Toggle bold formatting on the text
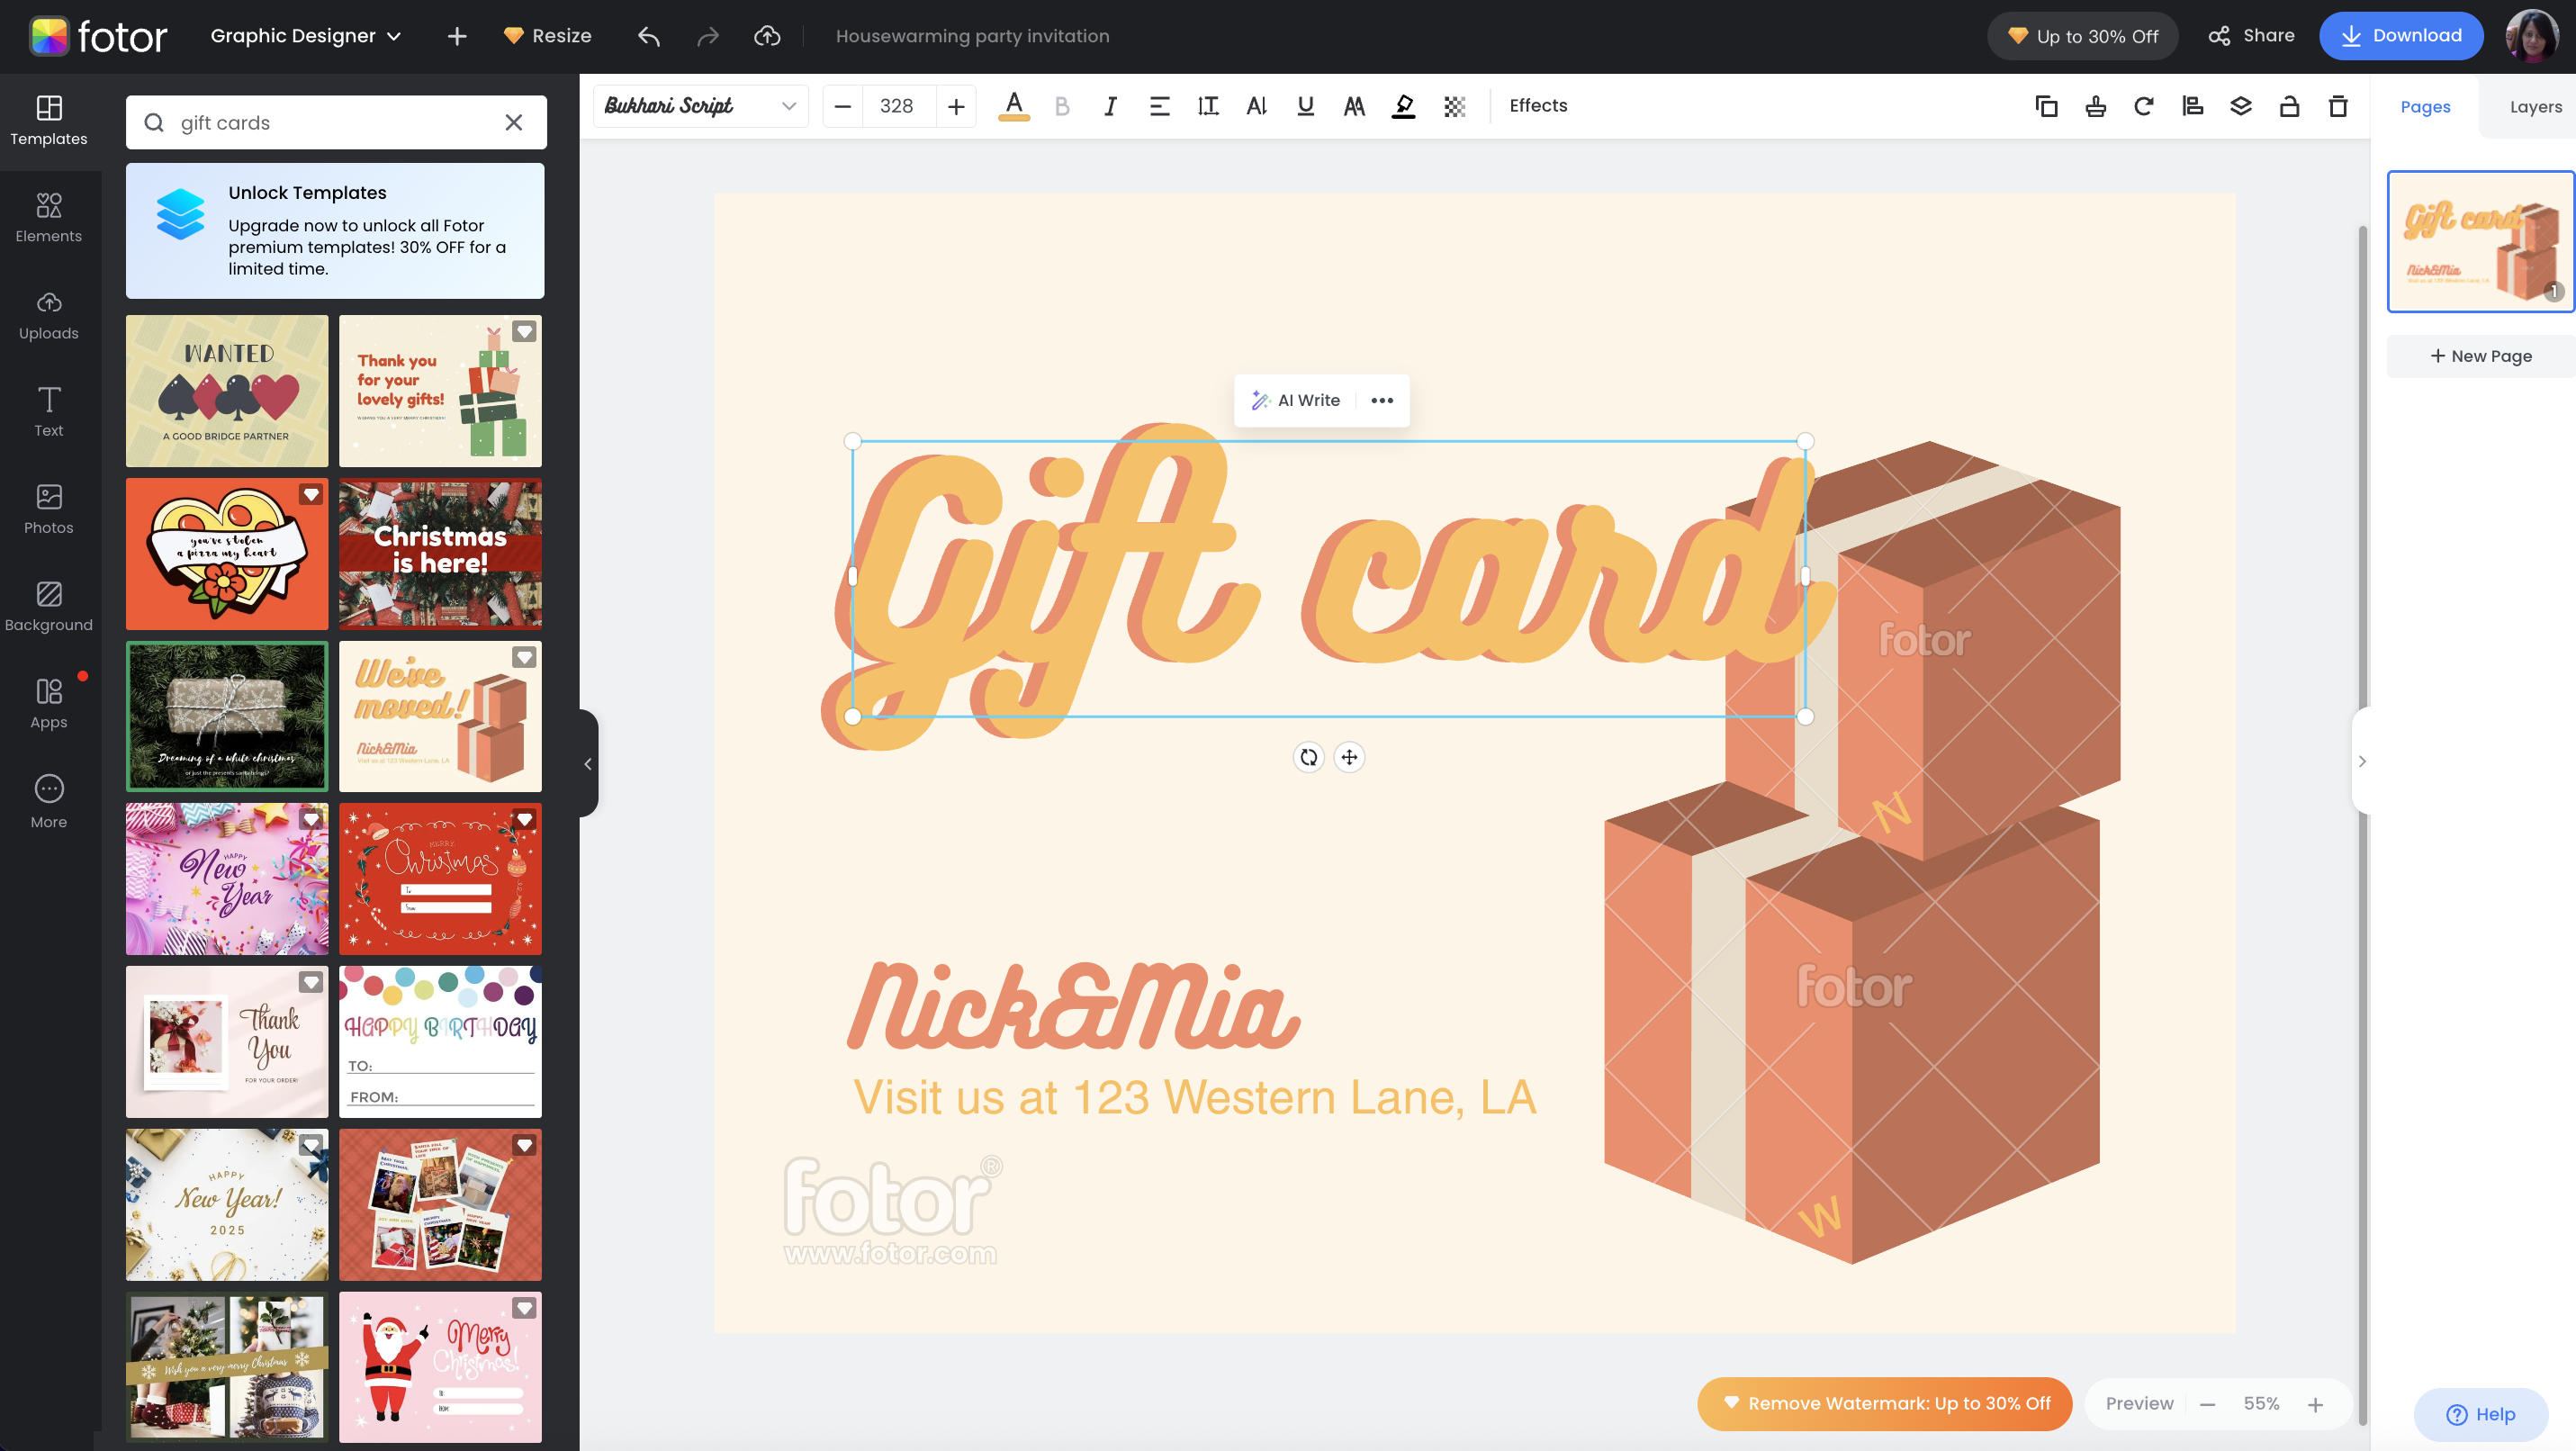Screen dimensions: 2576x1451 (x=1062, y=105)
